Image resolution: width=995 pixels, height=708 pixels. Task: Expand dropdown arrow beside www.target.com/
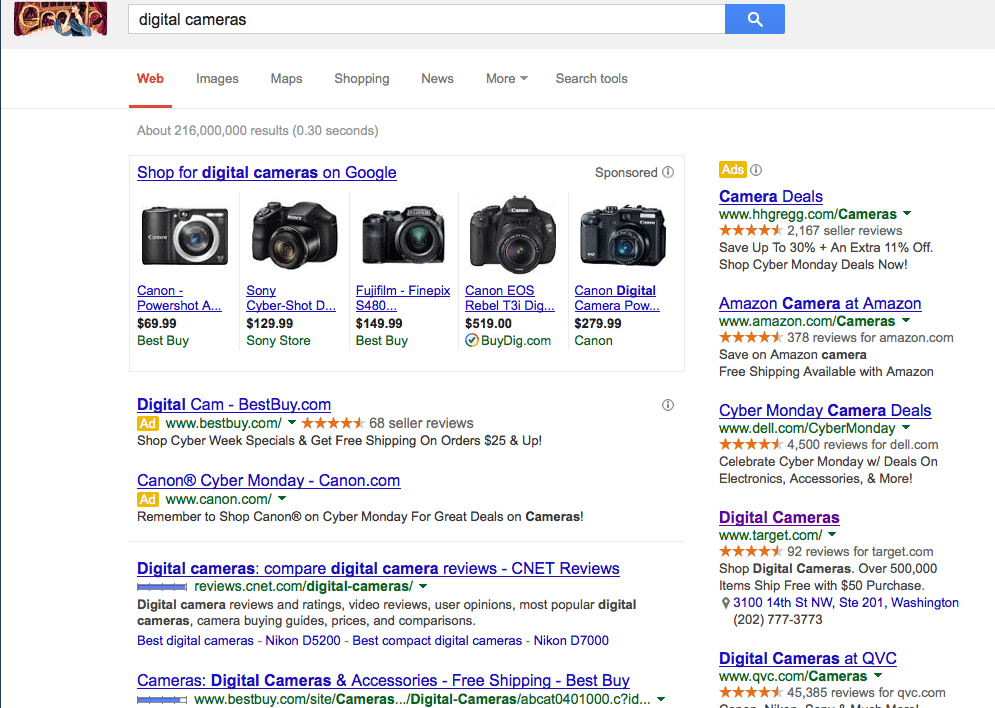832,535
